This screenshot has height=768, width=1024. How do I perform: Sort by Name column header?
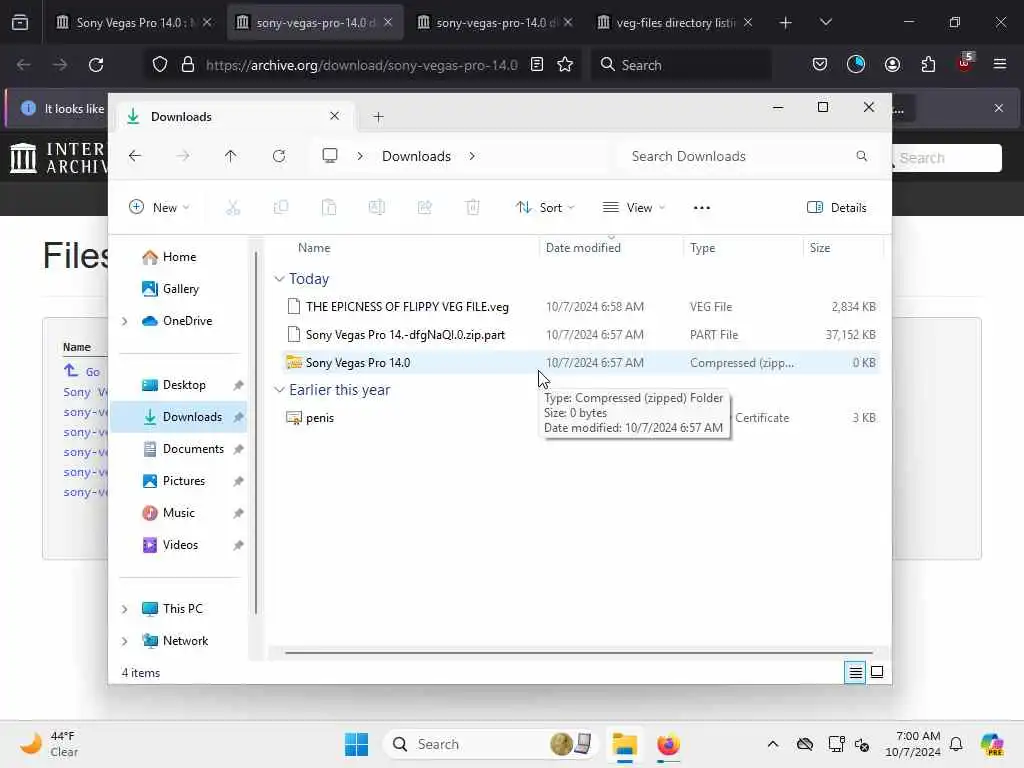pyautogui.click(x=314, y=248)
